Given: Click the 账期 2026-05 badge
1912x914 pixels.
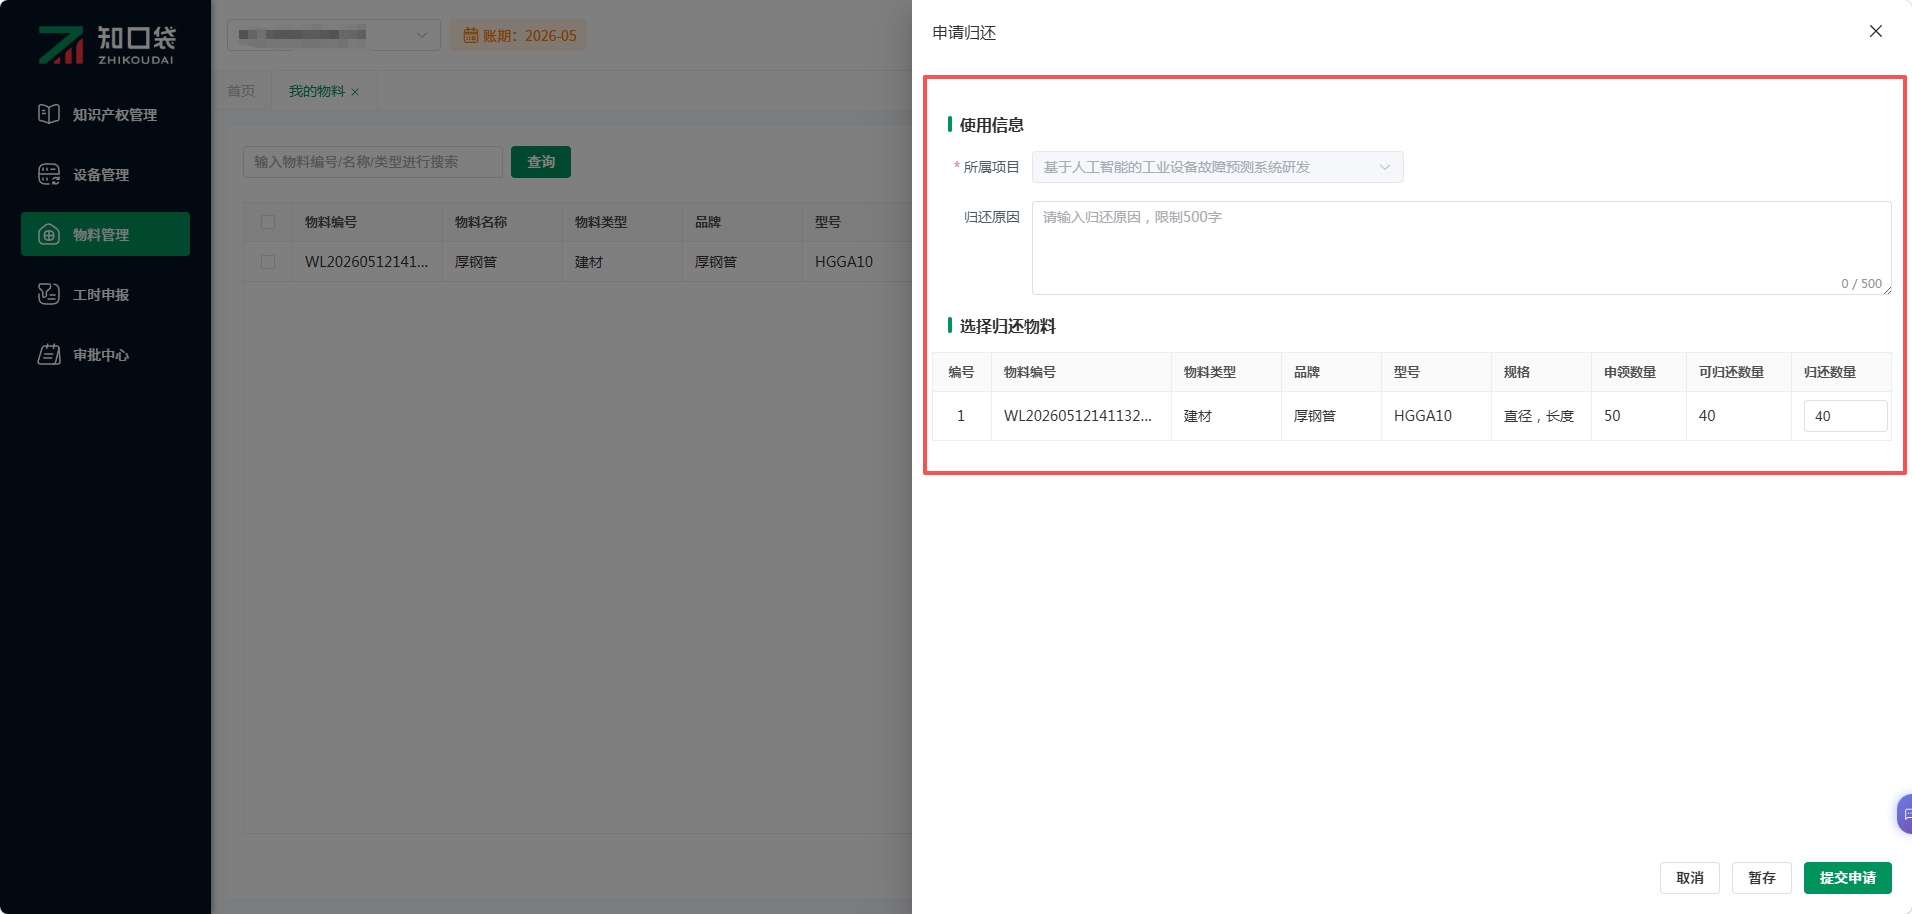Looking at the screenshot, I should point(518,36).
